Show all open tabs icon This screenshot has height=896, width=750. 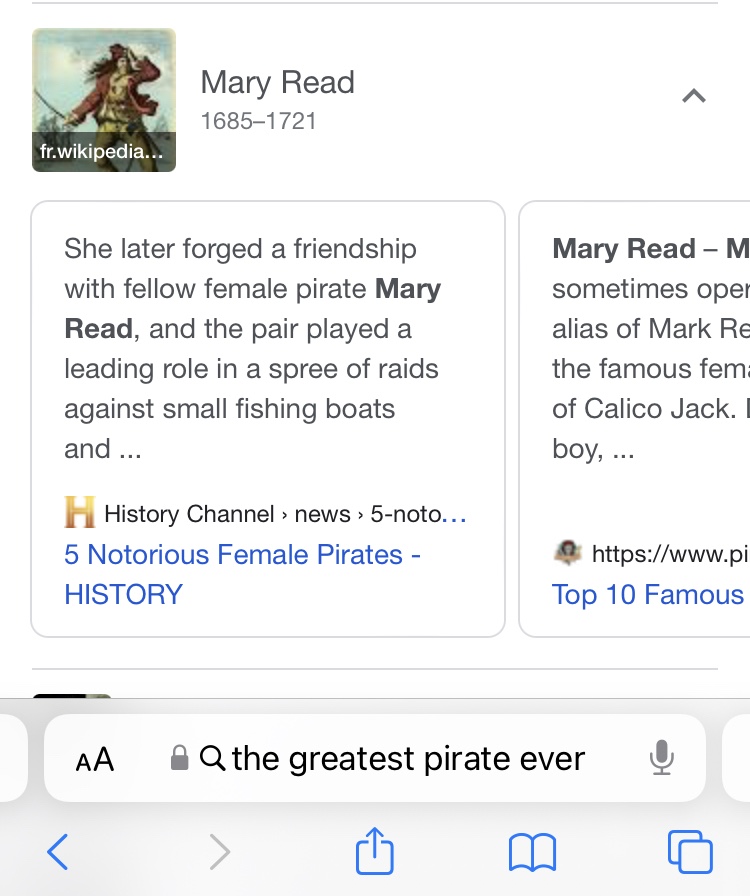pos(689,853)
